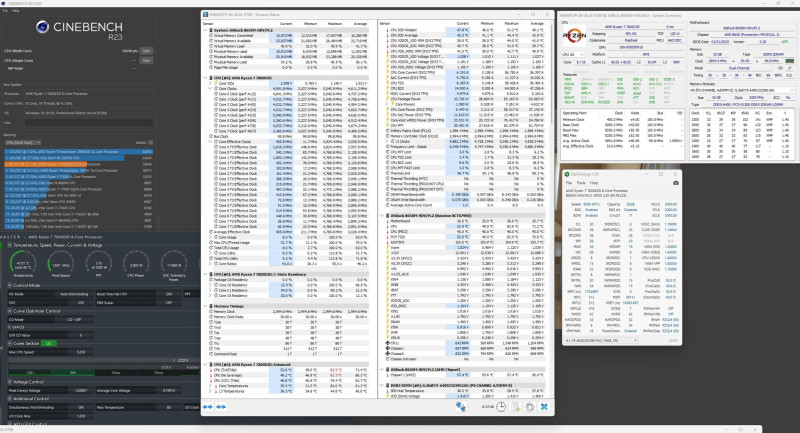Collapse ASRock Nuvoton sensor group
Viewport: 800px width, 433px height.
[x=382, y=216]
